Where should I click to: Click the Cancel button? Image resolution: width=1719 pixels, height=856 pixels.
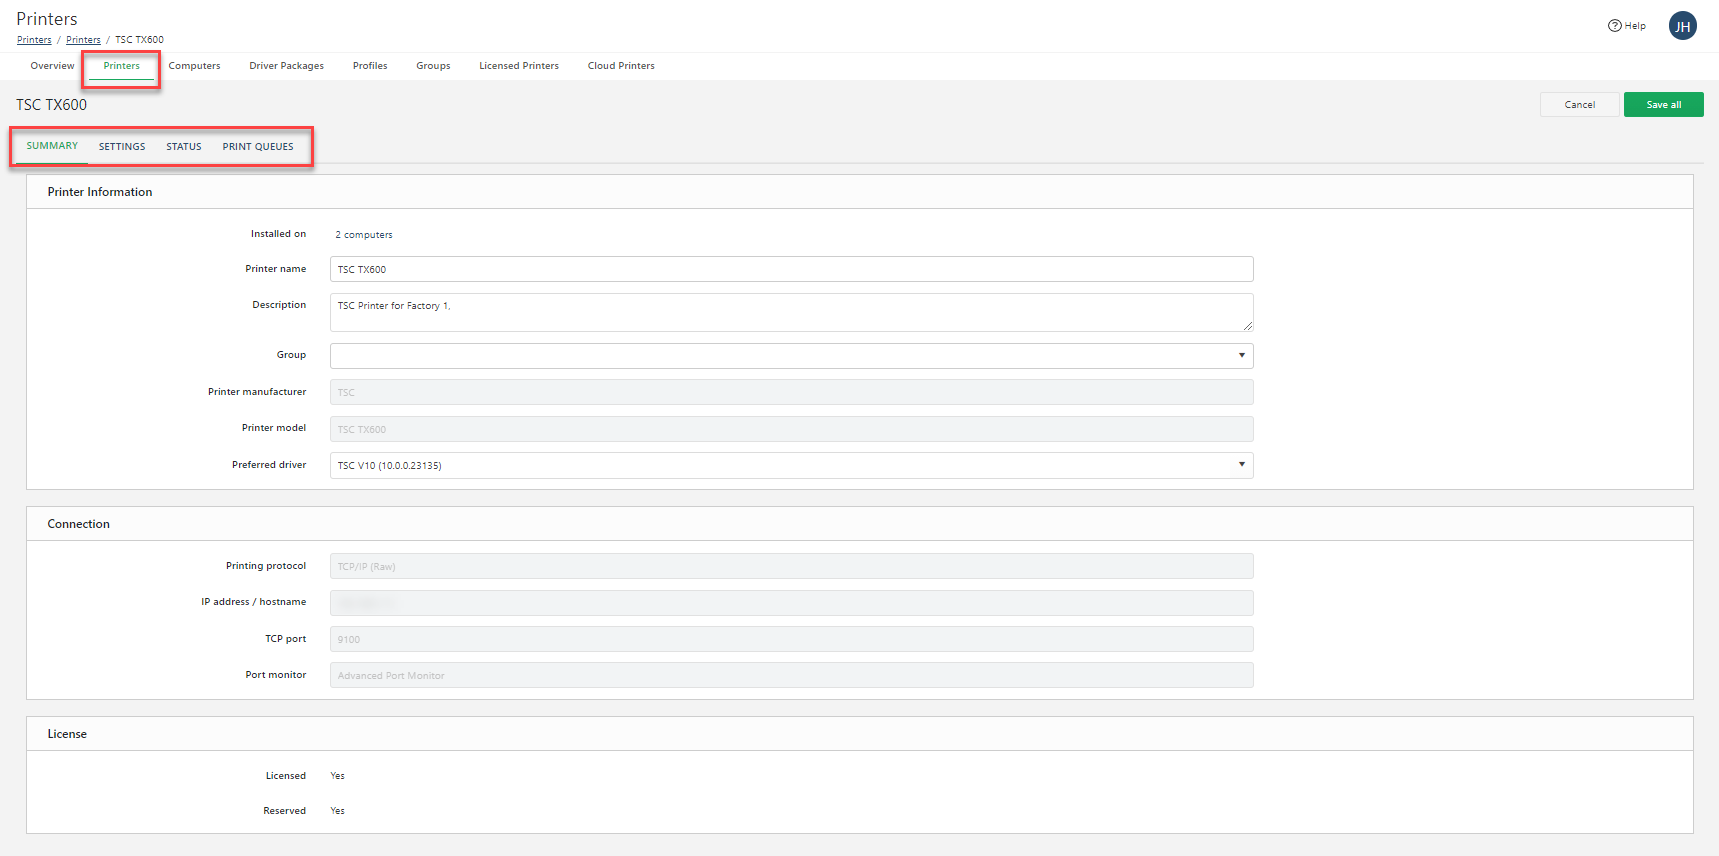1579,105
